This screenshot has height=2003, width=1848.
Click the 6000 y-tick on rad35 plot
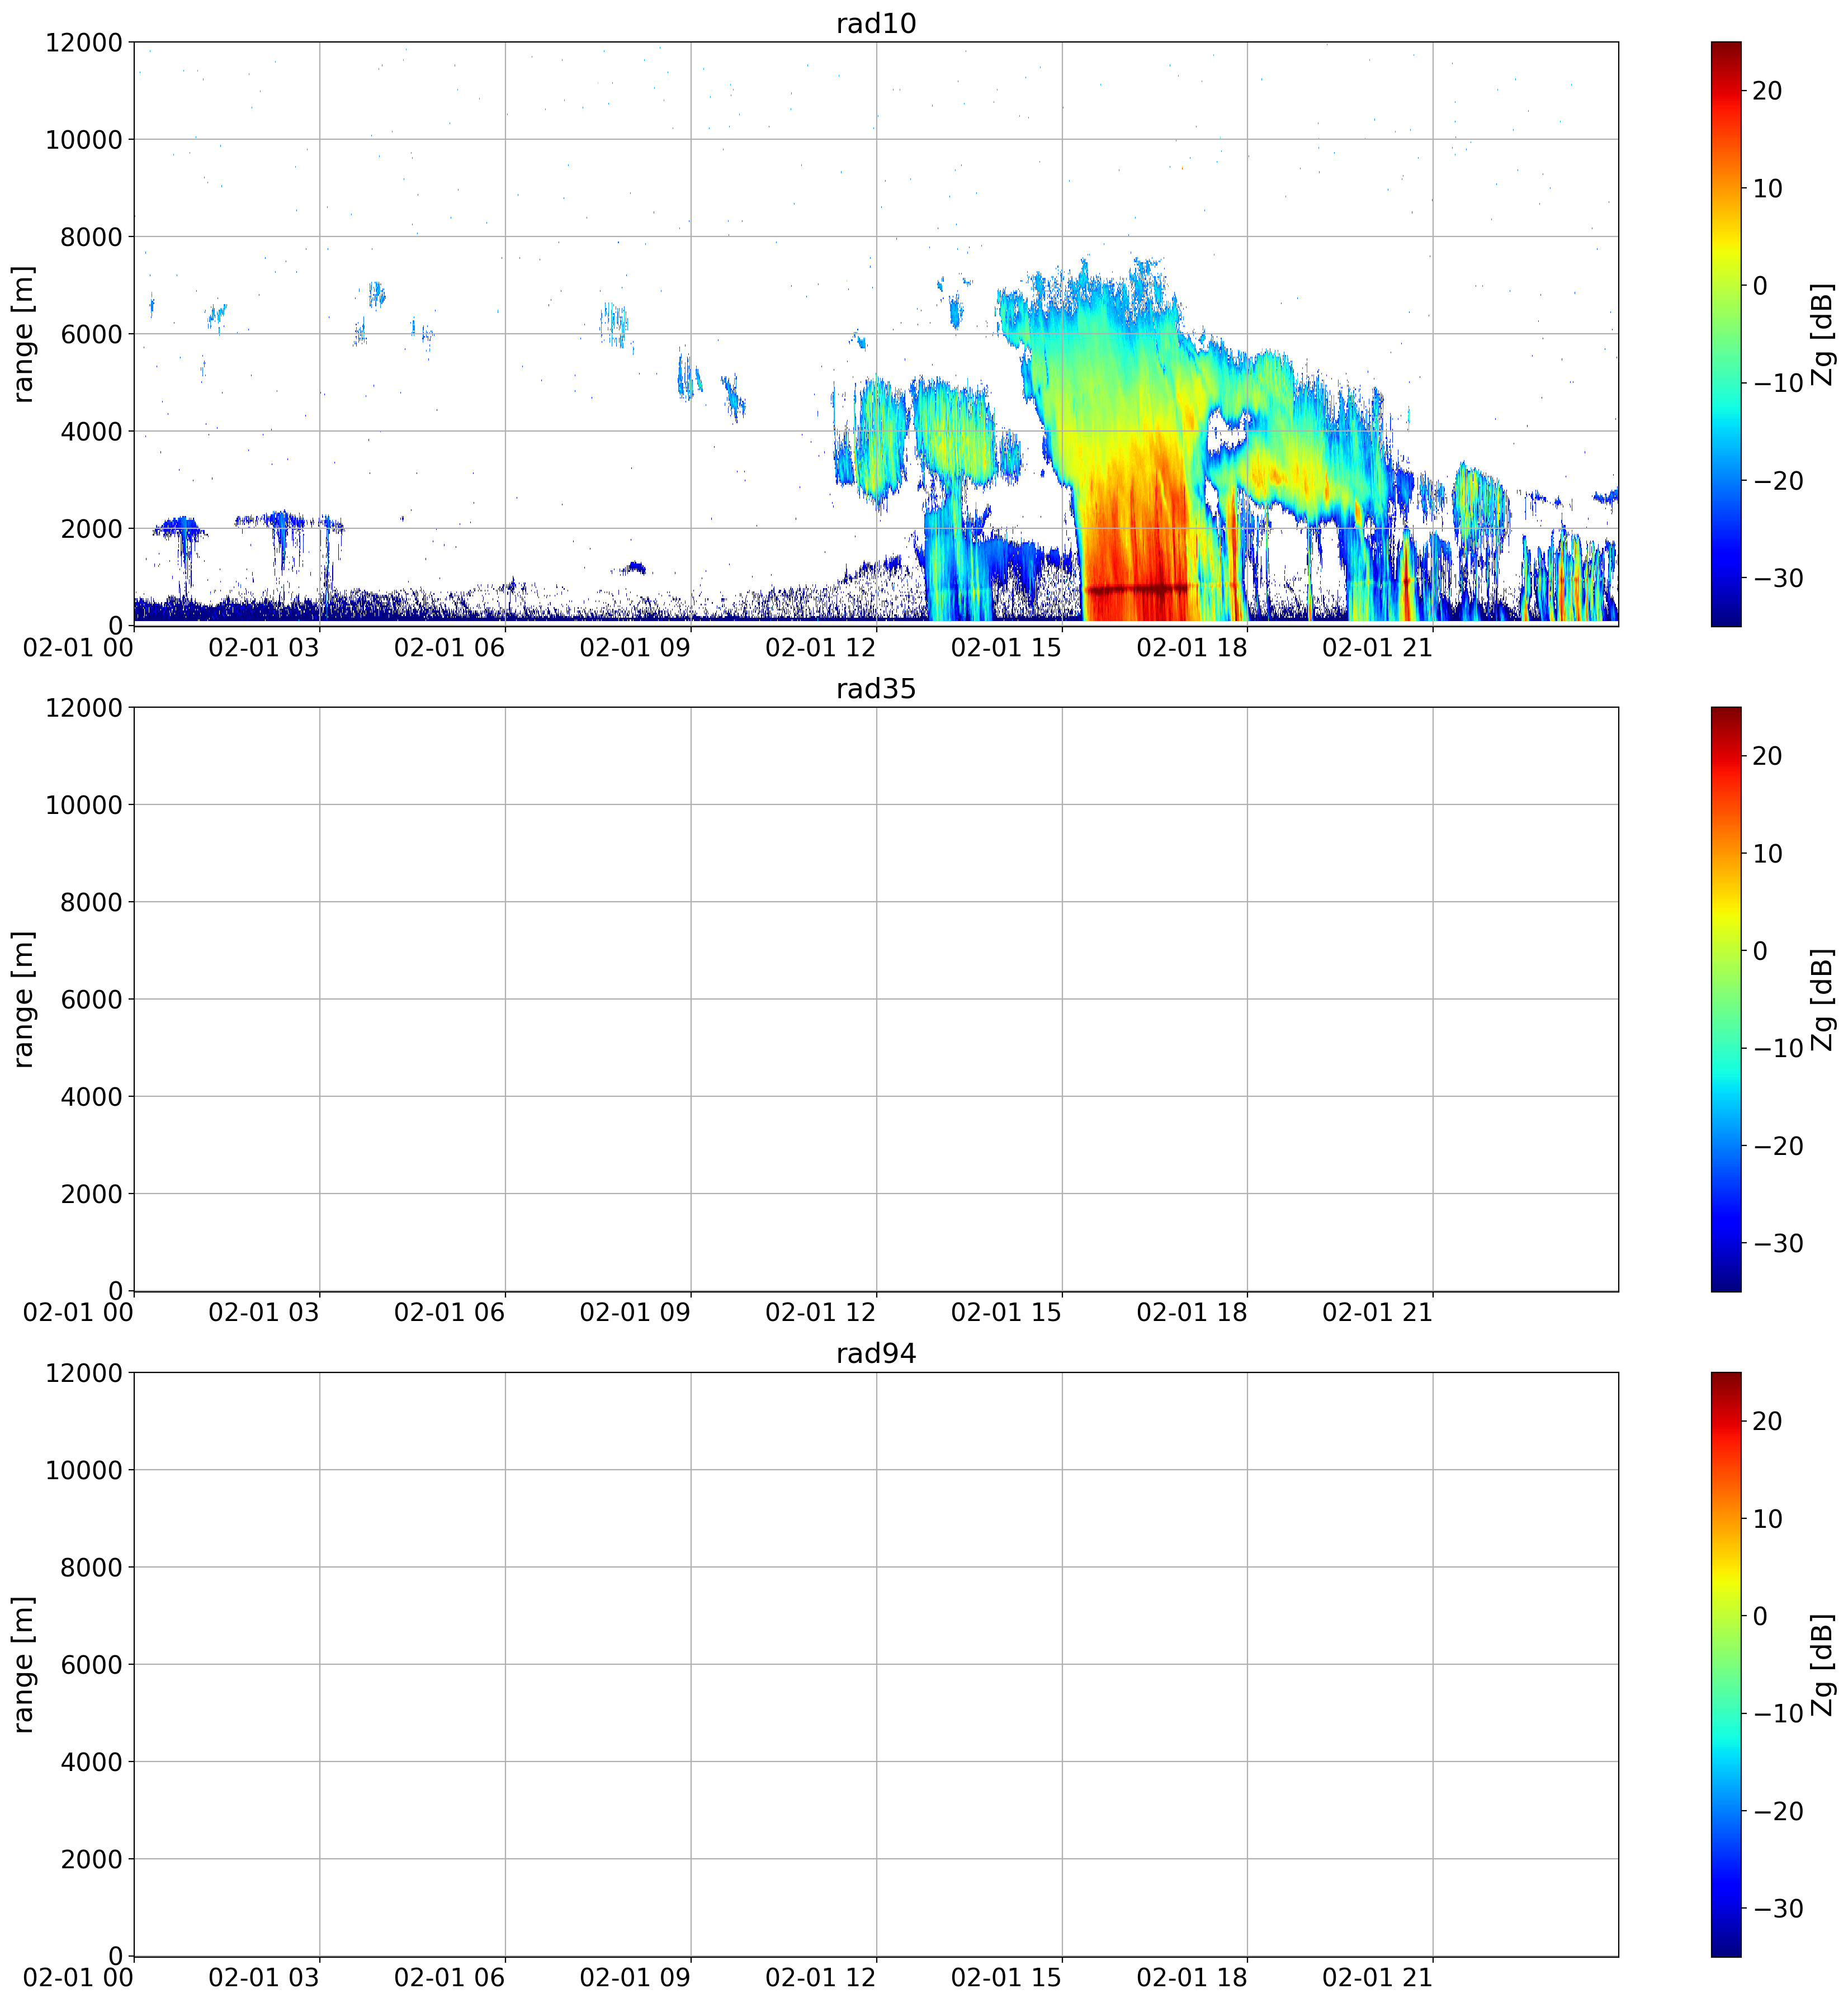pyautogui.click(x=92, y=999)
